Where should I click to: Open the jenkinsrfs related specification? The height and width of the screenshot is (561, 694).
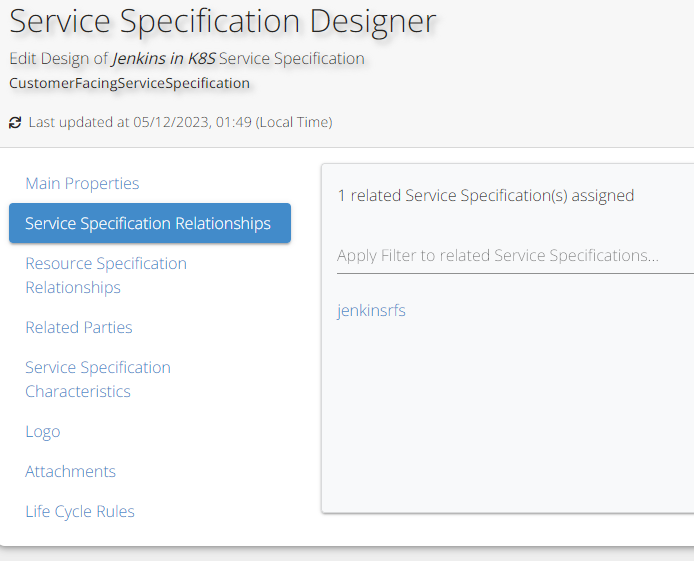tap(372, 311)
